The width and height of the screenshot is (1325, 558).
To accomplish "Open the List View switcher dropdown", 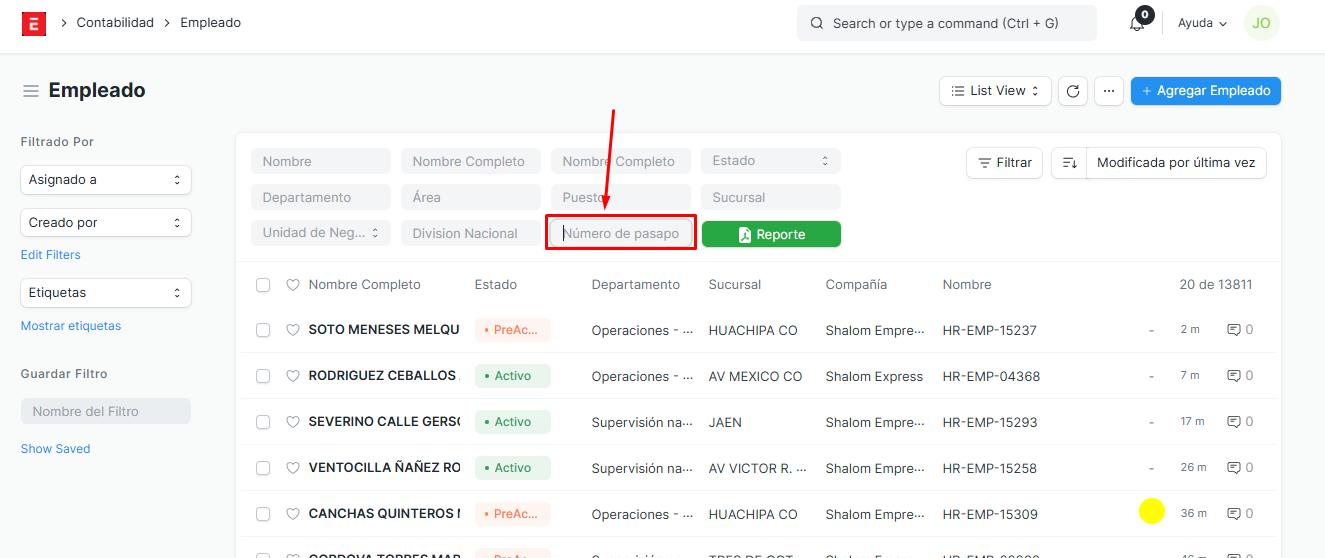I will pos(994,91).
